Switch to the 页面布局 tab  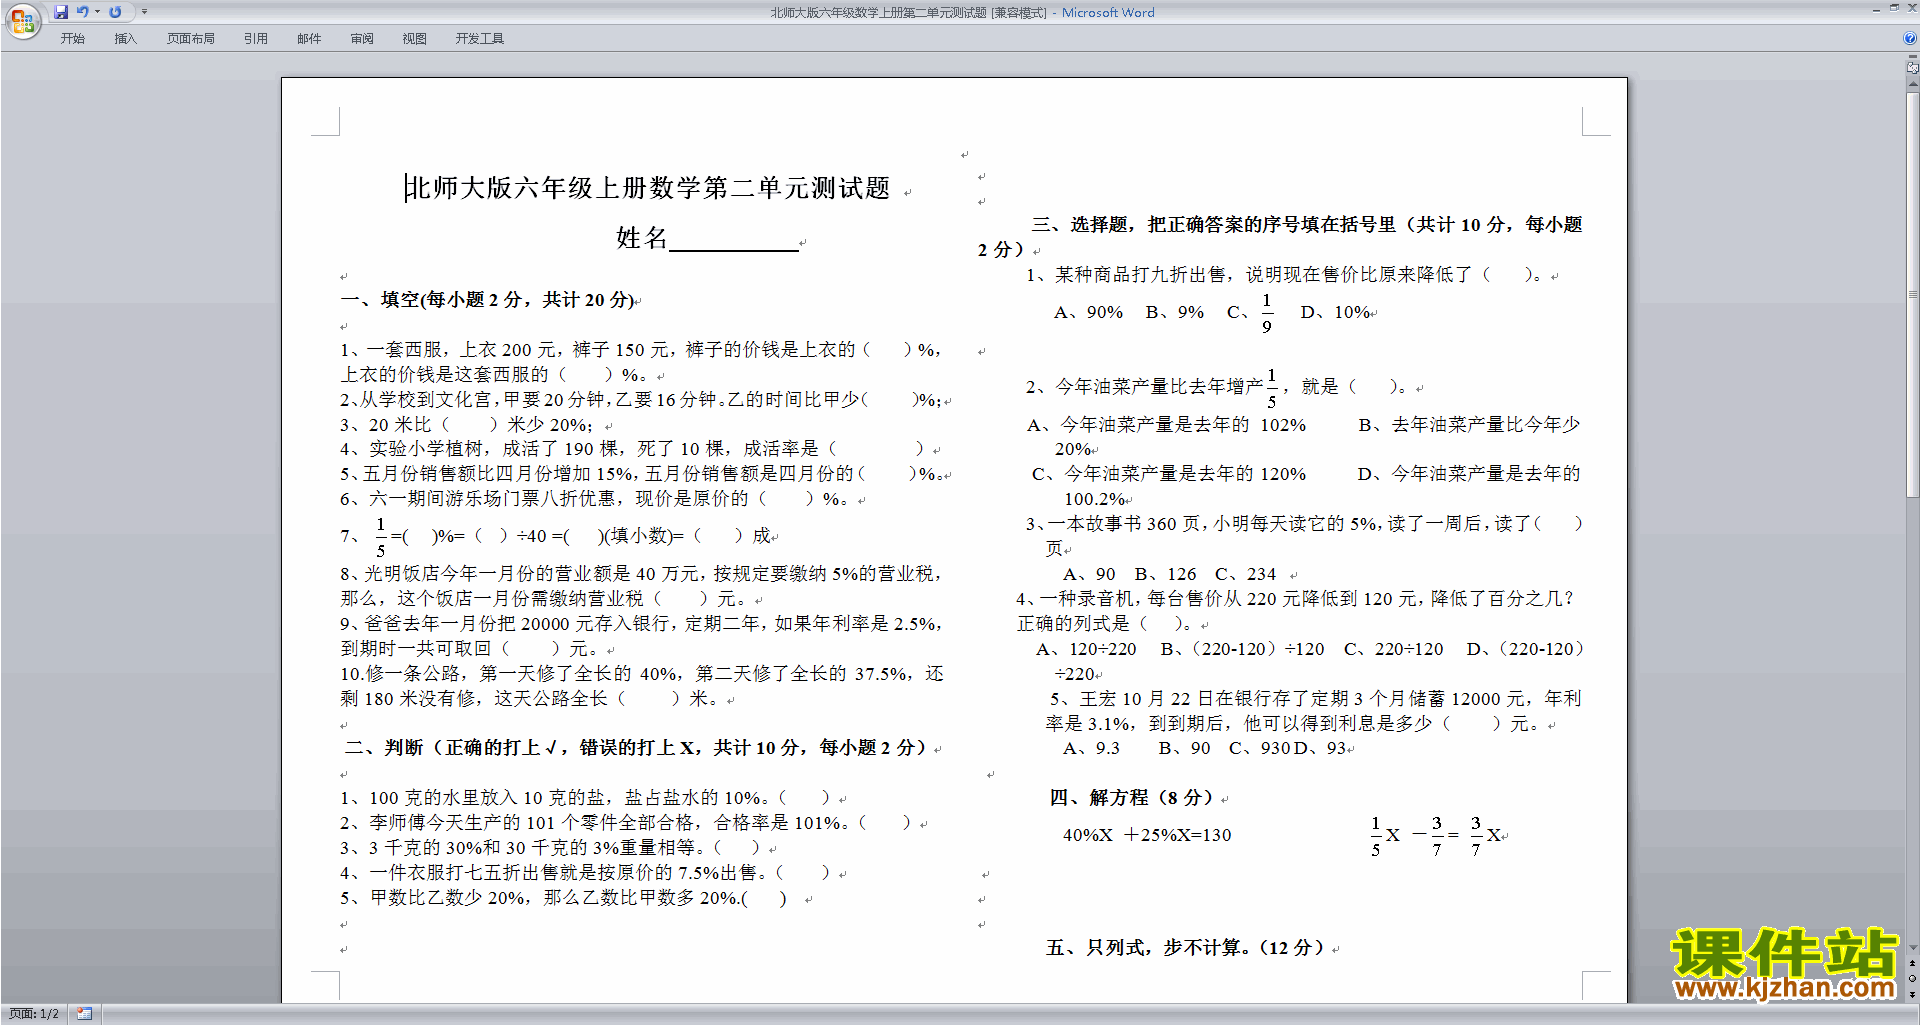tap(191, 38)
